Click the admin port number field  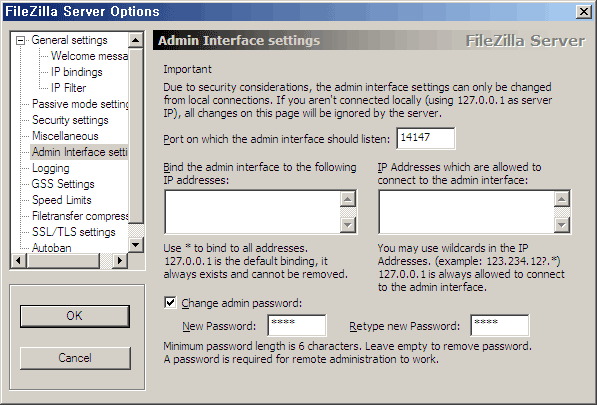point(426,138)
